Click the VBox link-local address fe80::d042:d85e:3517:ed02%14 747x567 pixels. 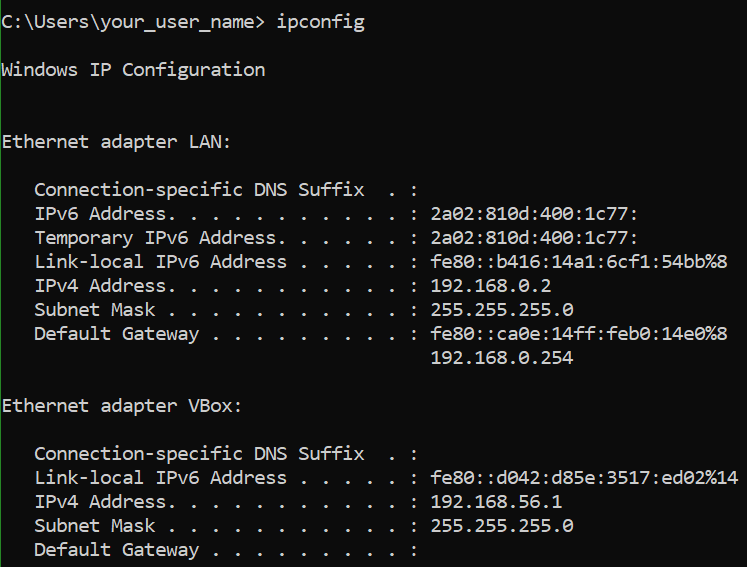[x=585, y=478]
